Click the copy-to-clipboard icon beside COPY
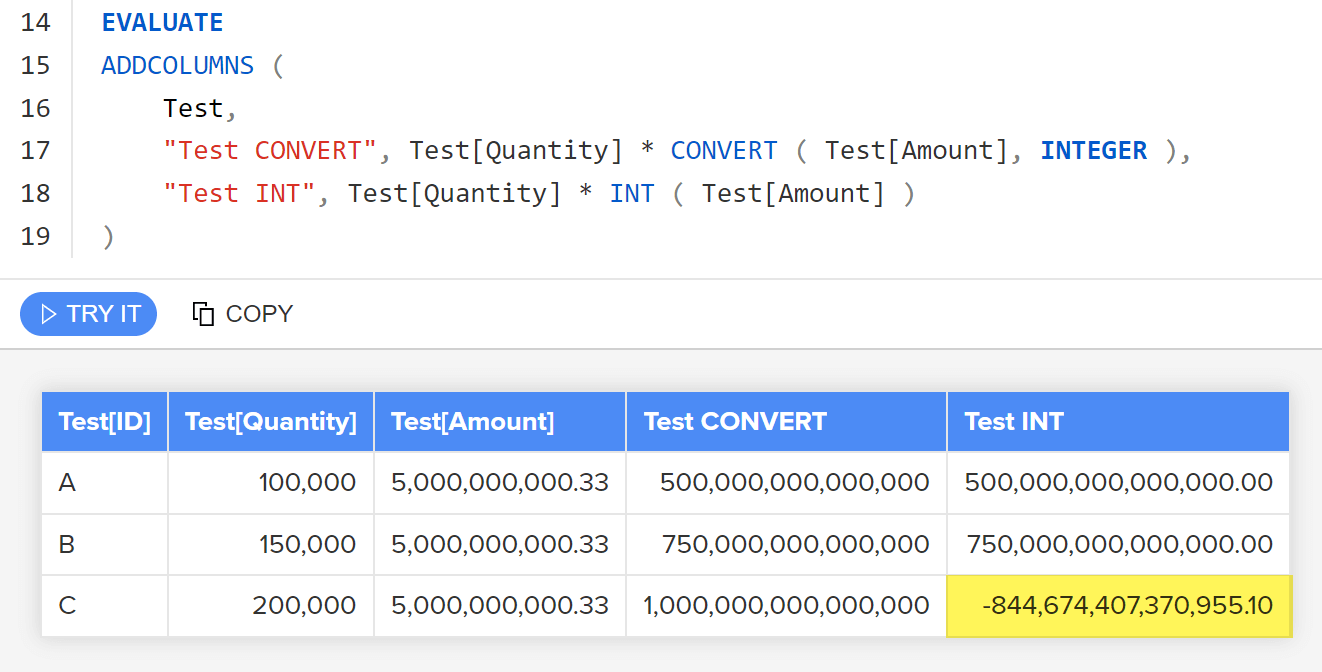The height and width of the screenshot is (672, 1322). (204, 313)
